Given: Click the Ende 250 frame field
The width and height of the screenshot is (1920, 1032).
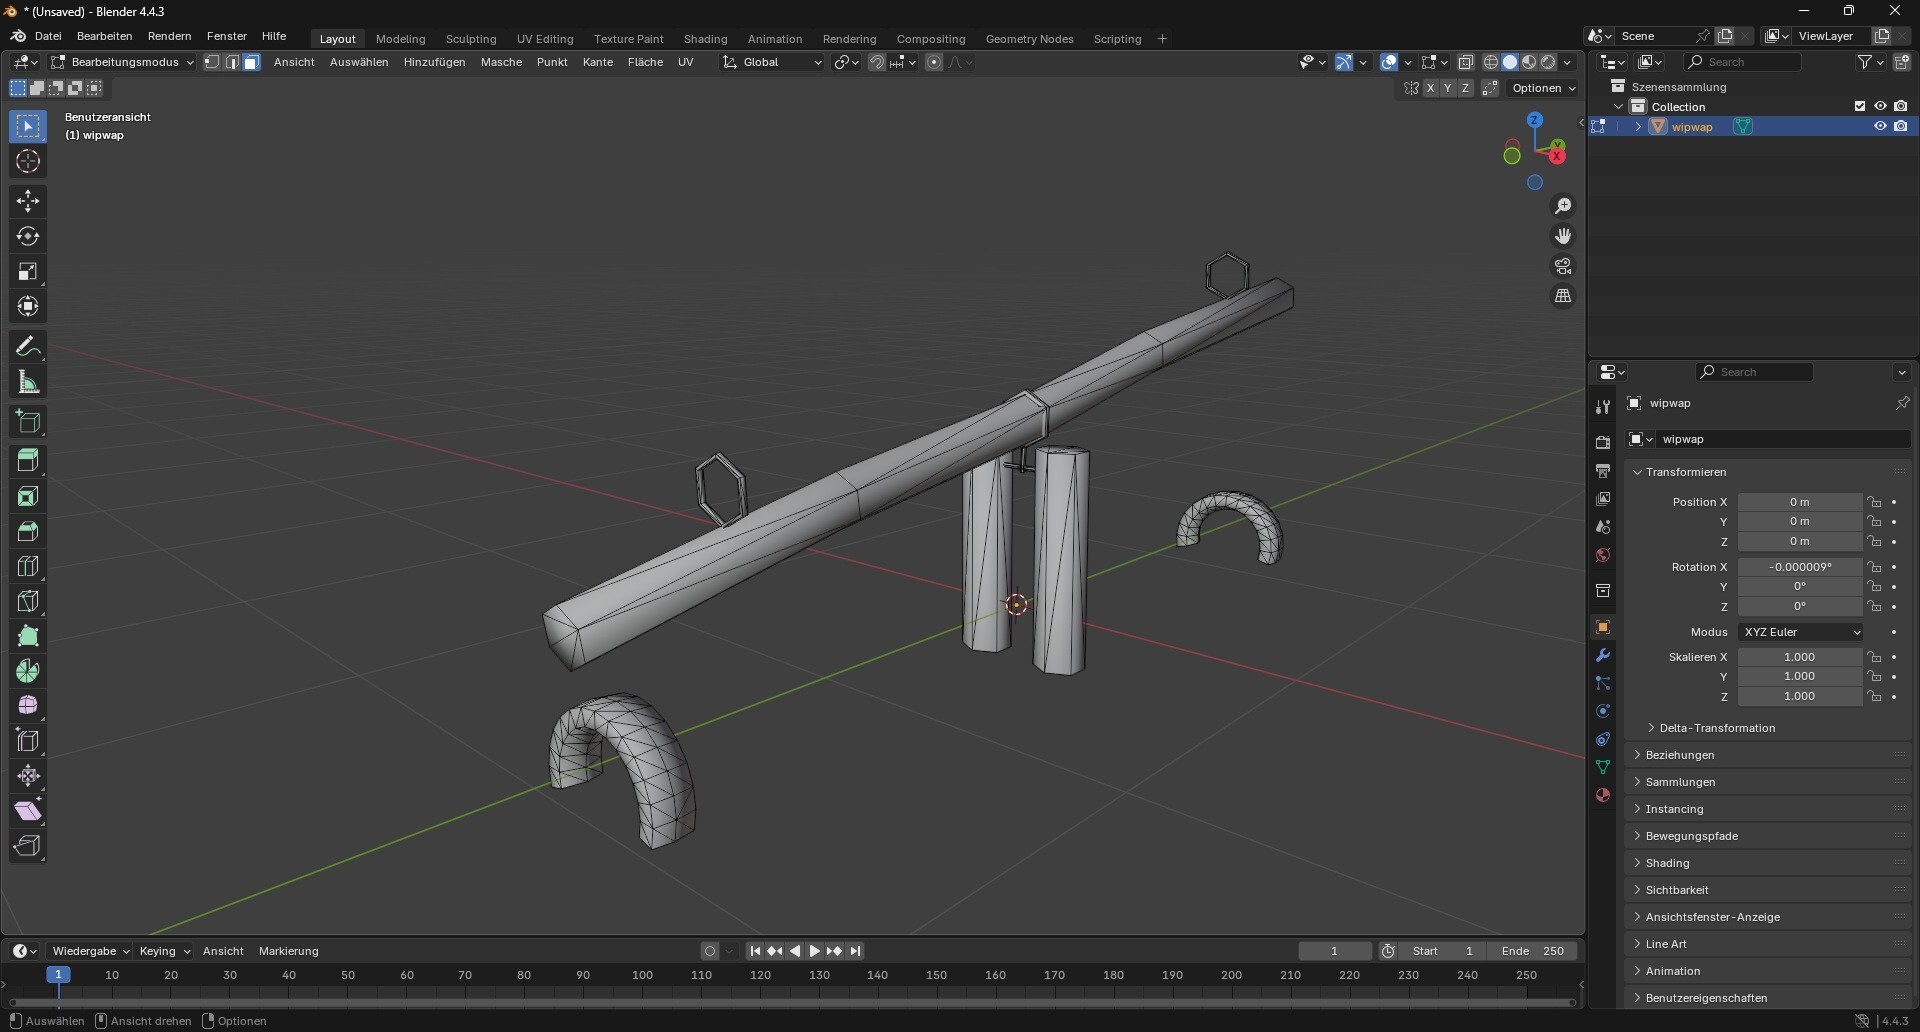Looking at the screenshot, I should tap(1533, 952).
